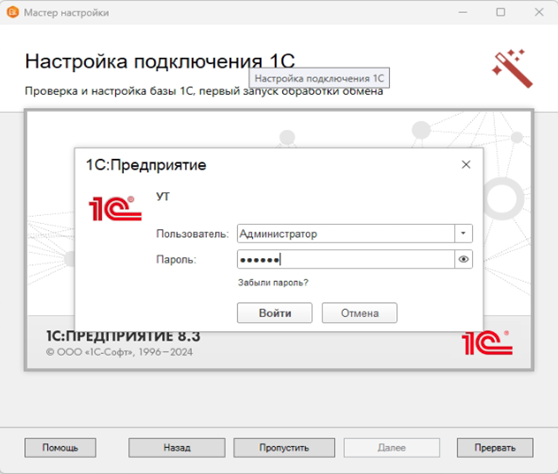Click the Пользователь: label

(x=192, y=234)
